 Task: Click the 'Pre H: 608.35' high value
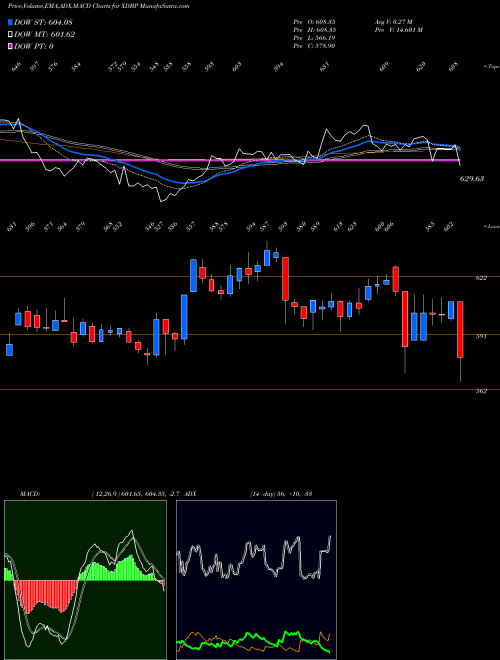[314, 30]
